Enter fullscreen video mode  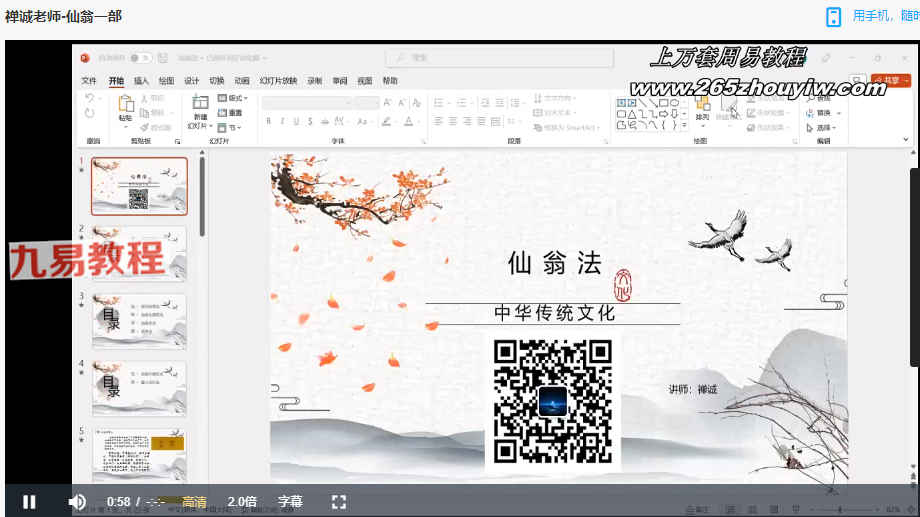pos(339,502)
